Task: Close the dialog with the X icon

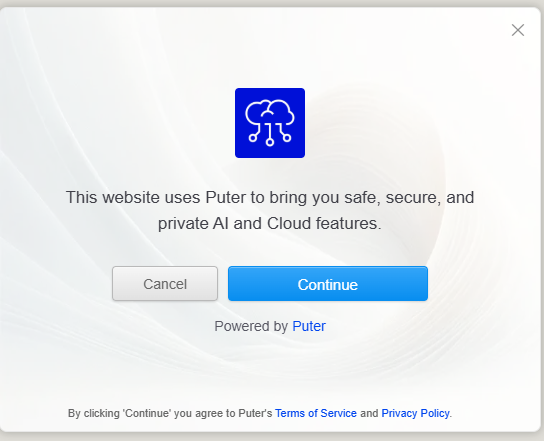Action: [518, 30]
